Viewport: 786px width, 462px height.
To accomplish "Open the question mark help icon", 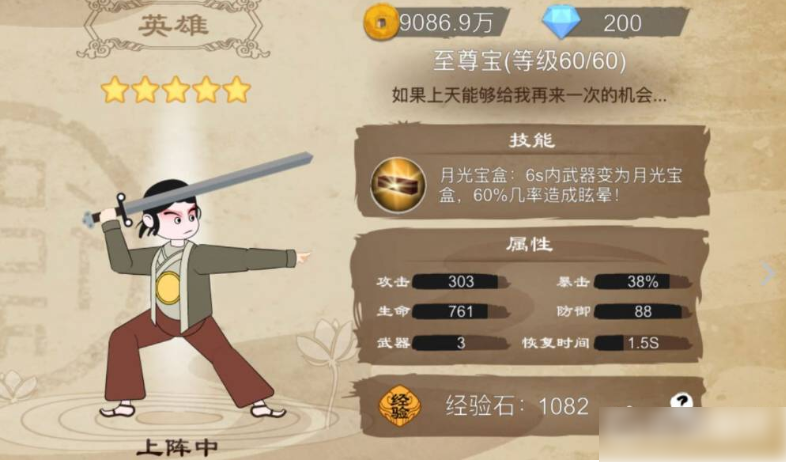I will (x=681, y=402).
